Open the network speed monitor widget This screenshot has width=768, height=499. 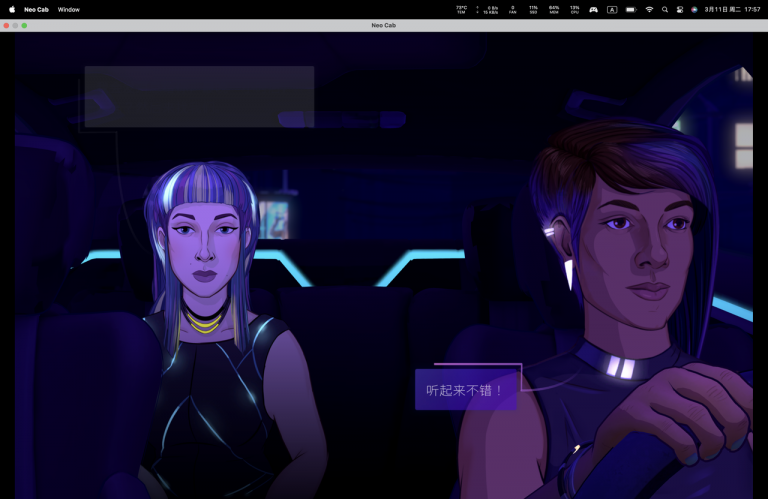point(488,10)
